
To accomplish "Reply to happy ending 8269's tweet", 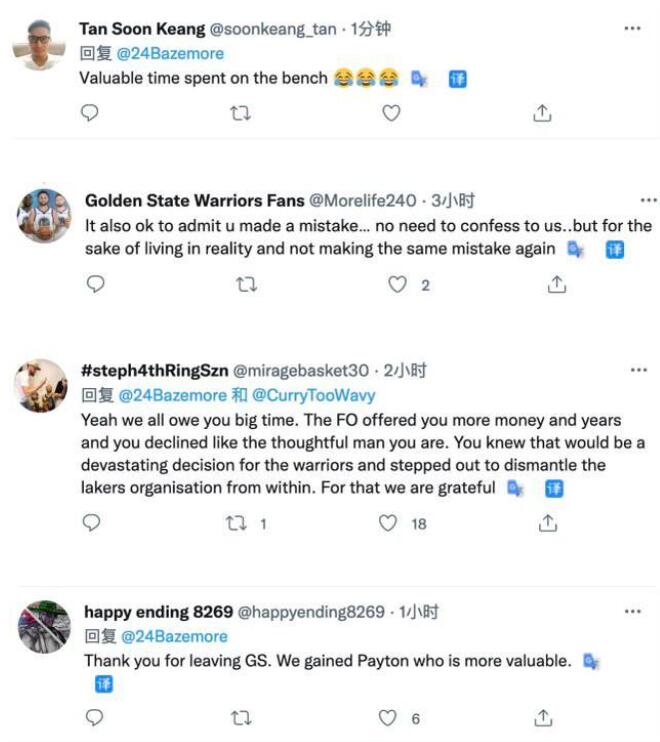I will coord(93,717).
